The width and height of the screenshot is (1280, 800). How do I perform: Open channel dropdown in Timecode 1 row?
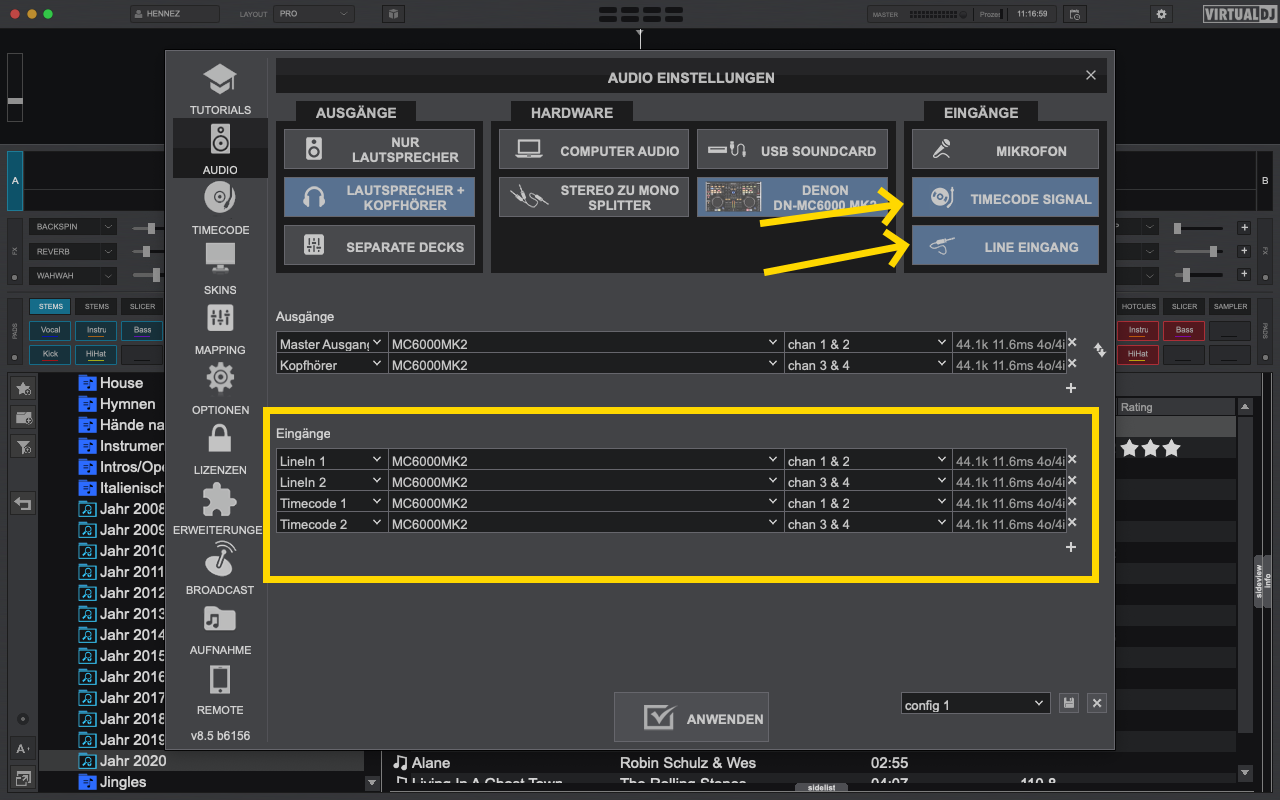(868, 502)
